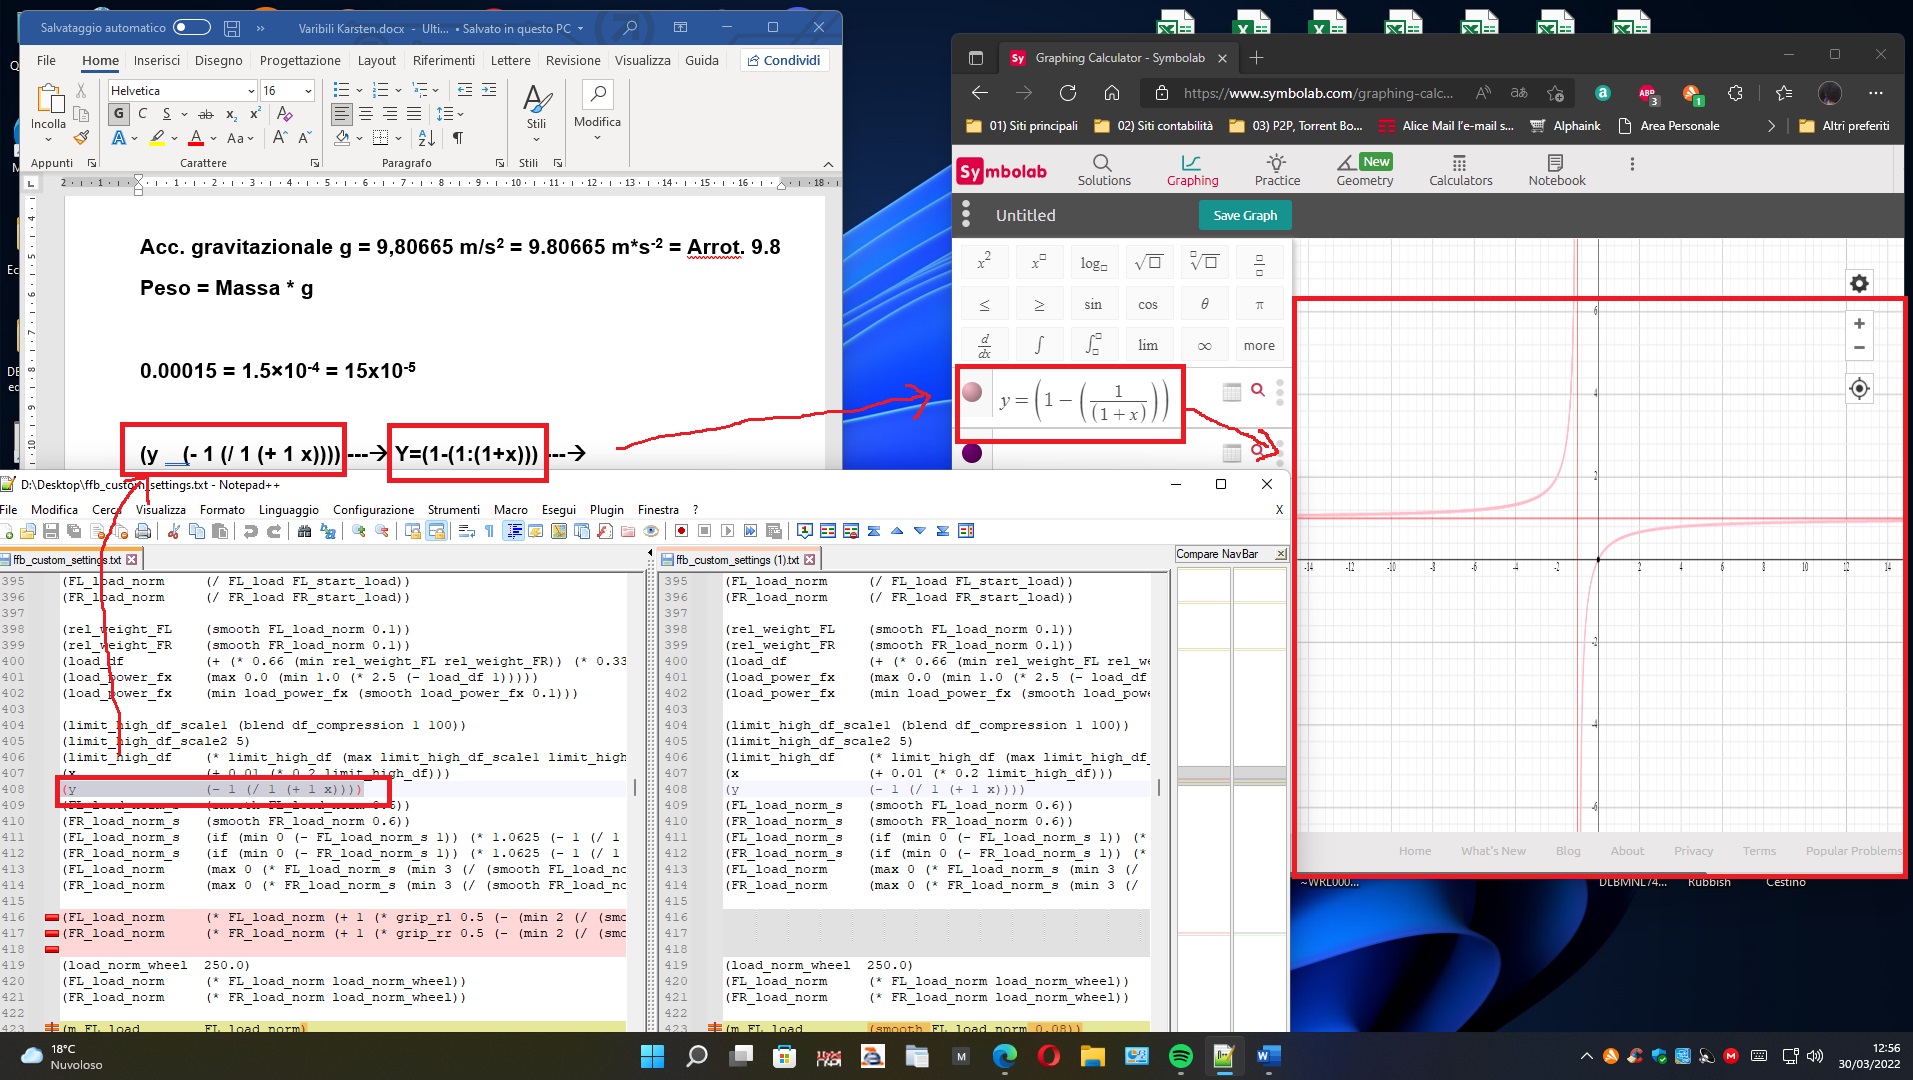Click the integral keypad button
Image resolution: width=1913 pixels, height=1080 pixels.
(x=1039, y=345)
